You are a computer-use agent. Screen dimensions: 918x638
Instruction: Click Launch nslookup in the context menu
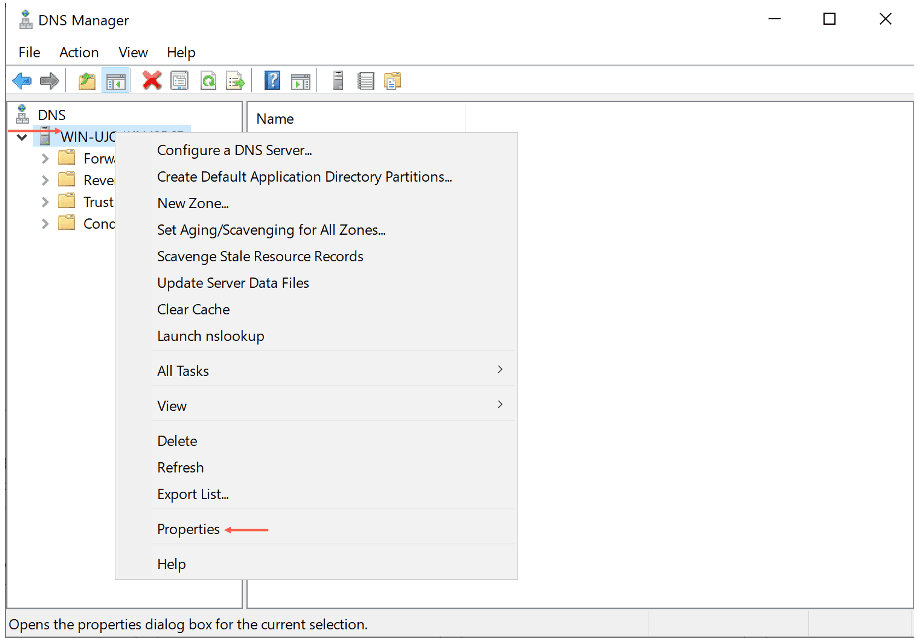point(210,336)
